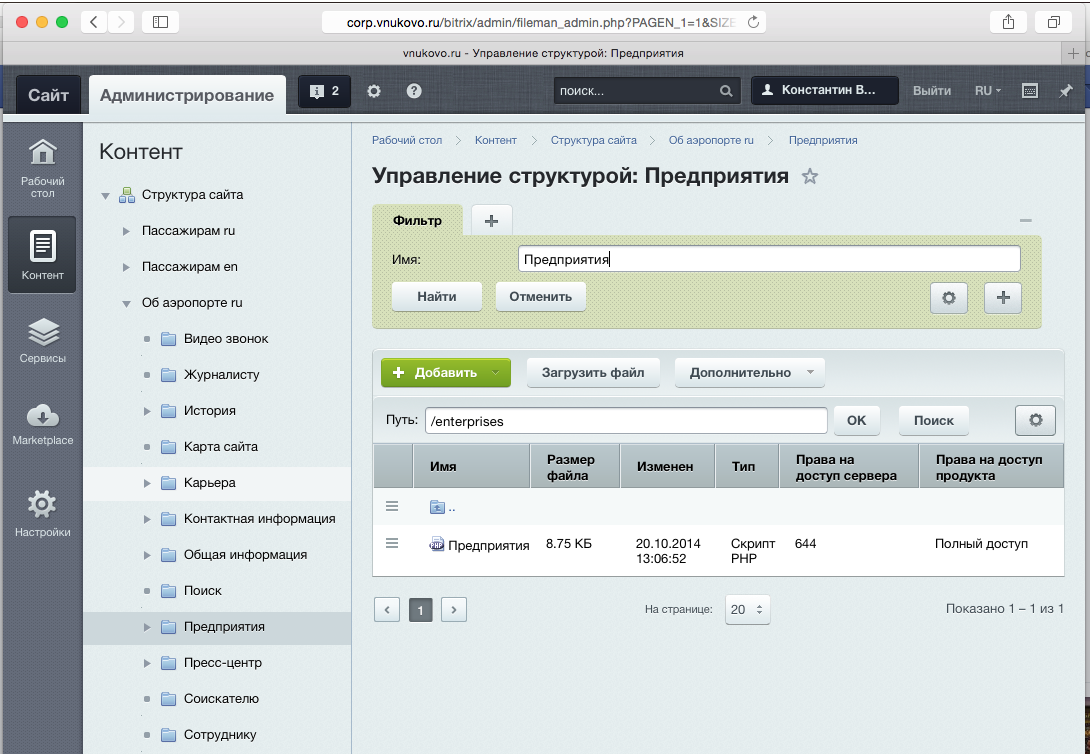Open the Контент sidebar section
1090x754 pixels.
tap(42, 255)
